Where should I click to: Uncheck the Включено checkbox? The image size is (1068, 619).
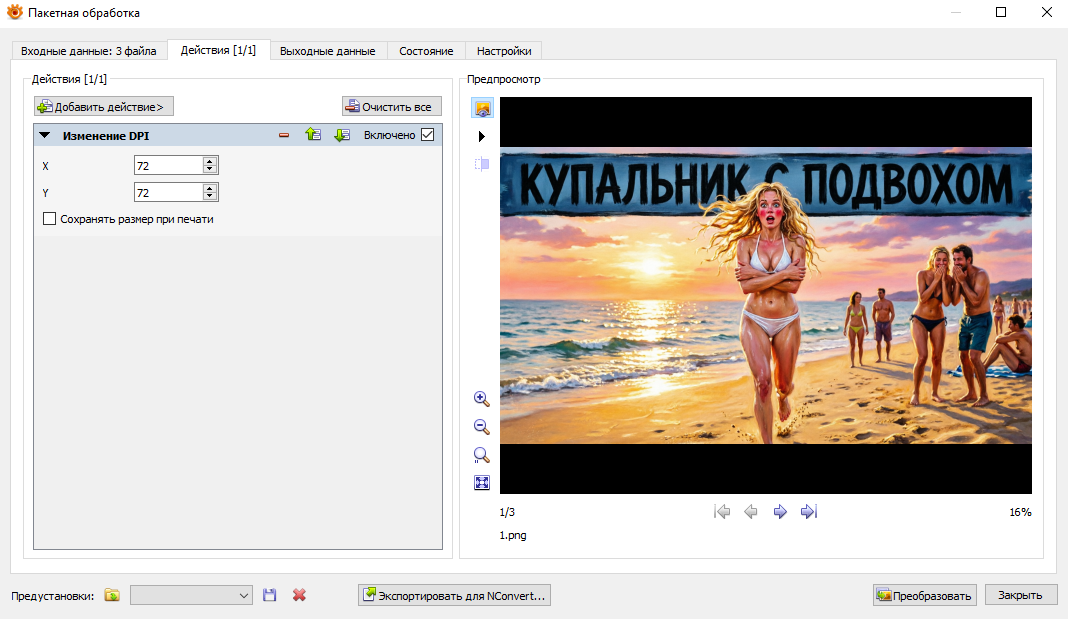pyautogui.click(x=428, y=135)
